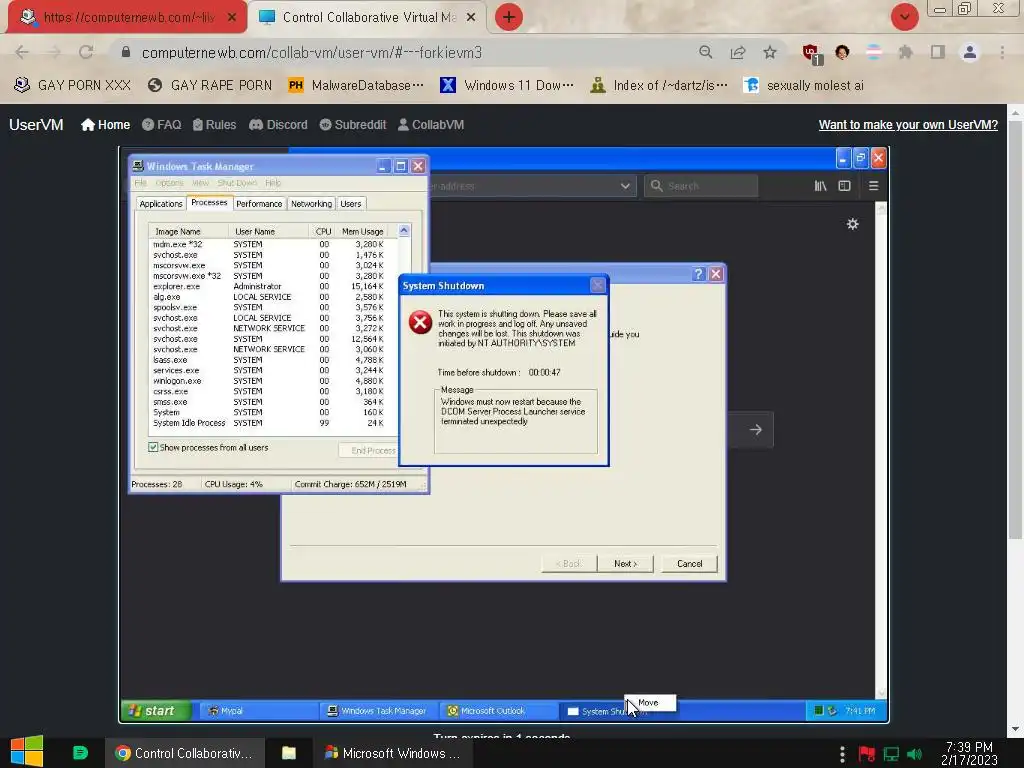
Task: Click the End Process button
Action: pyautogui.click(x=370, y=451)
